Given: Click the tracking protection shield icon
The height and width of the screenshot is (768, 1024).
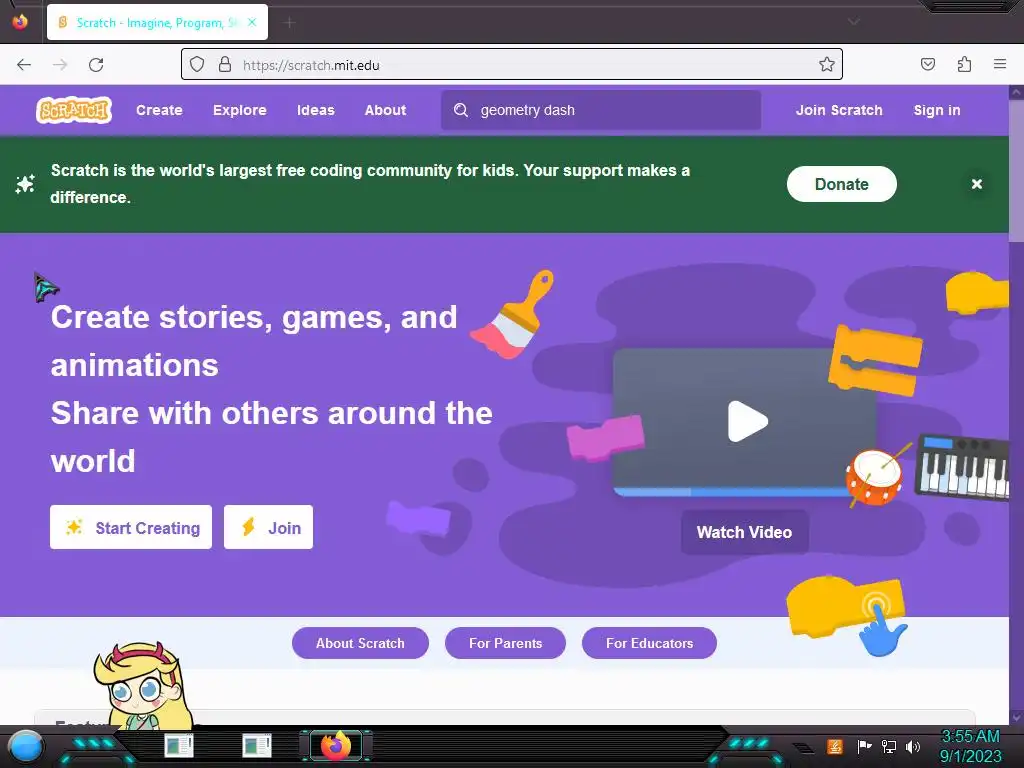Looking at the screenshot, I should pyautogui.click(x=197, y=65).
